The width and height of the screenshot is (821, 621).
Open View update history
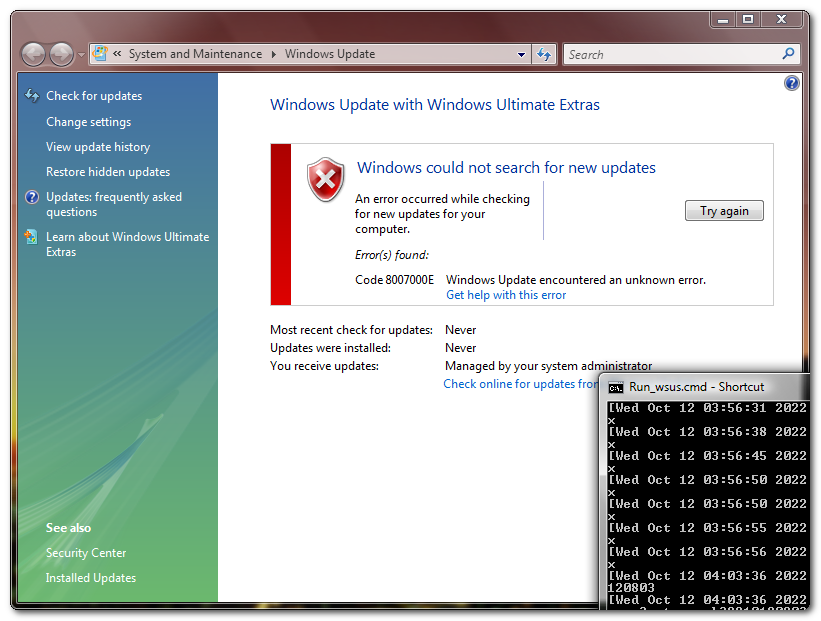click(98, 147)
